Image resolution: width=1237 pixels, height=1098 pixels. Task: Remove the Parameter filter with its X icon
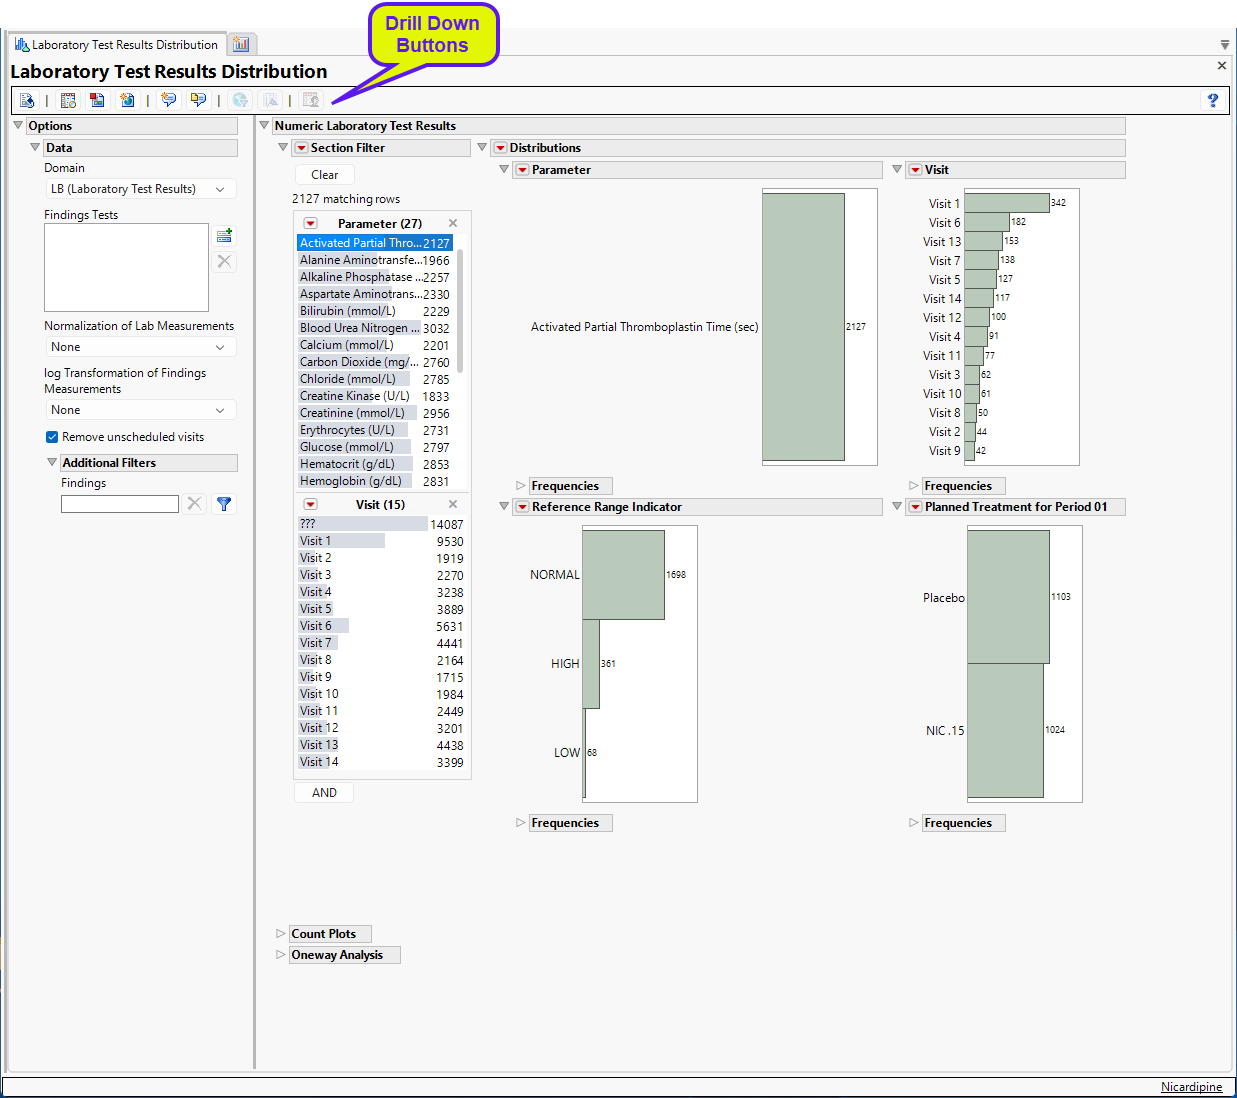(x=453, y=223)
